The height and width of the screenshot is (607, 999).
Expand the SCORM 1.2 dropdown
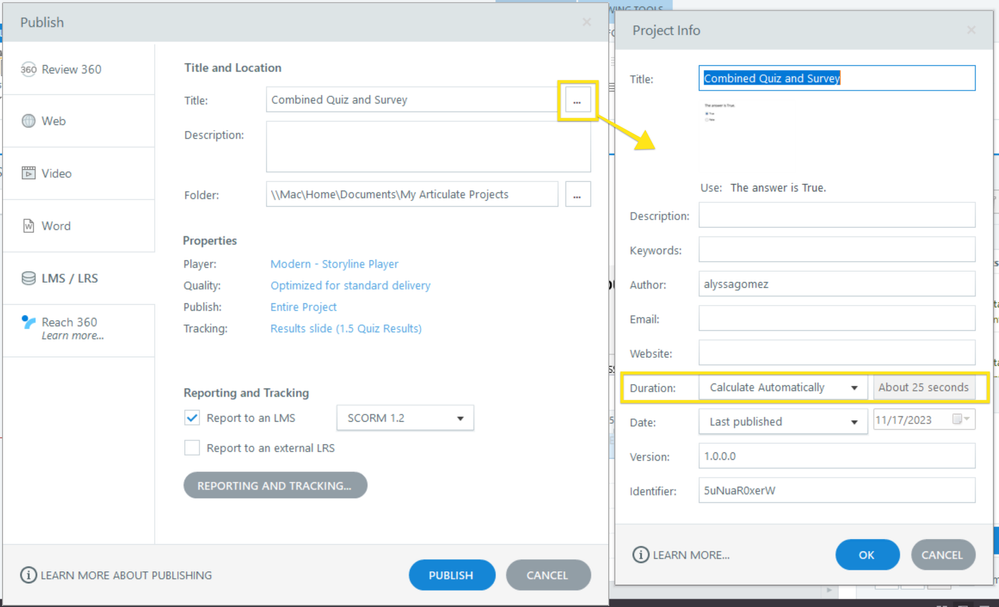point(405,418)
